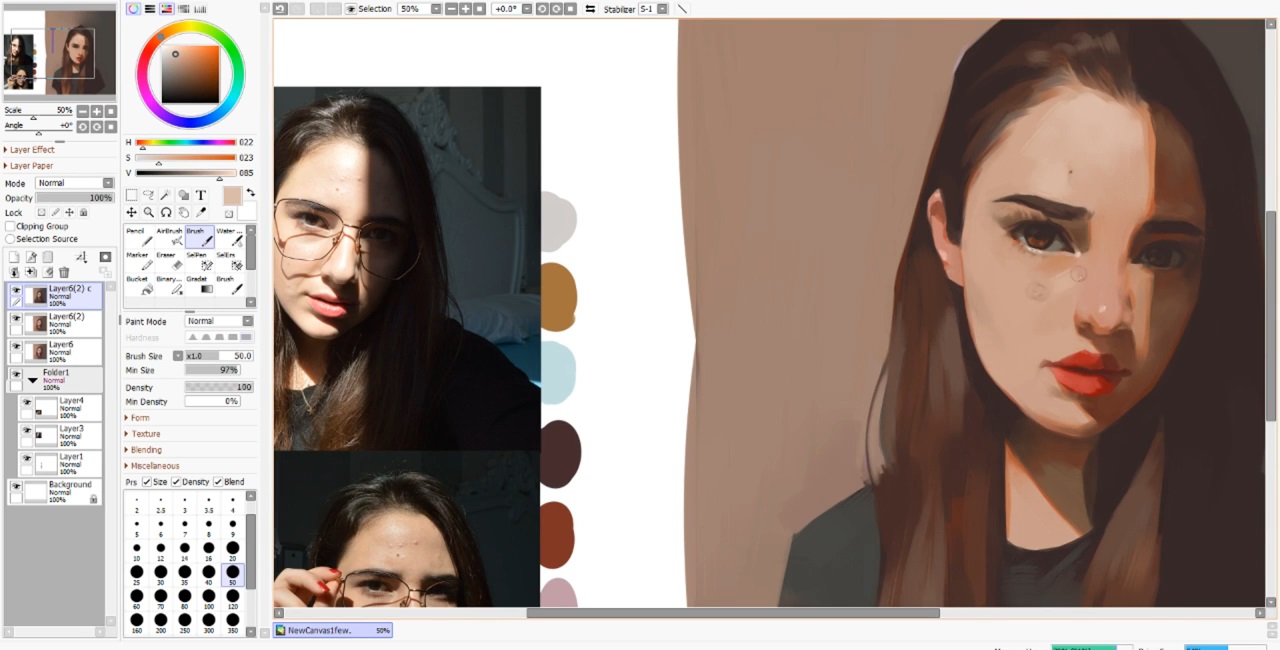Screen dimensions: 1280x650
Task: Enable the Clipping Group checkbox
Action: point(11,227)
